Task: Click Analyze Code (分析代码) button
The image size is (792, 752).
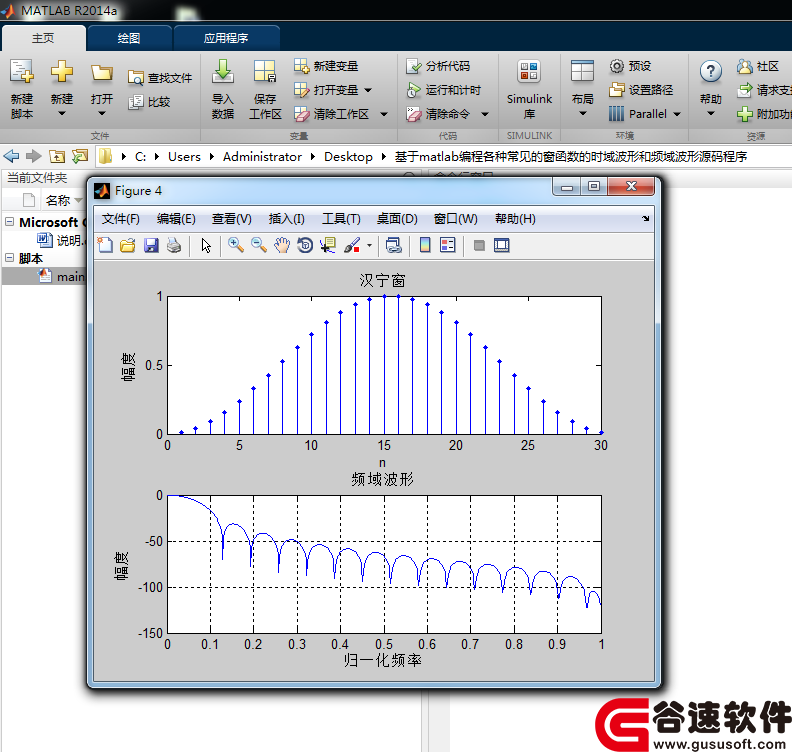Action: coord(438,66)
